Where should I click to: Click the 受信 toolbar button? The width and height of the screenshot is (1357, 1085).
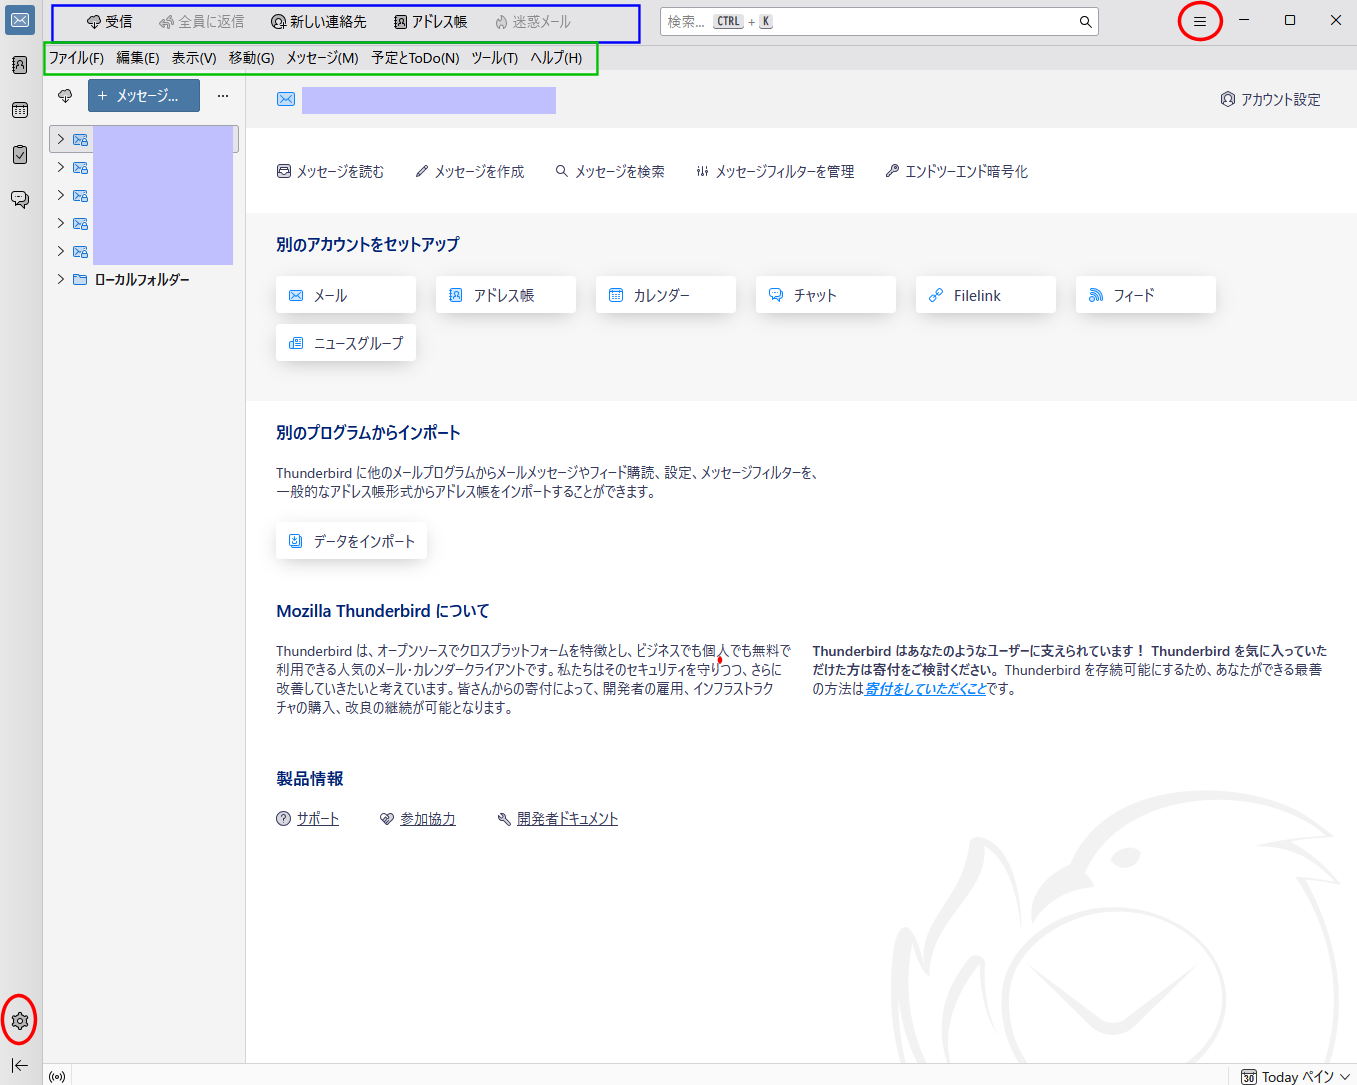pos(109,22)
